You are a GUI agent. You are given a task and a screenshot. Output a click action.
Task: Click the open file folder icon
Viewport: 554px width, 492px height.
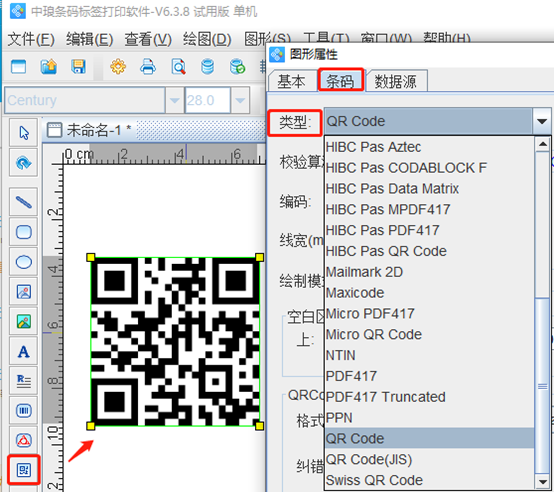click(49, 66)
